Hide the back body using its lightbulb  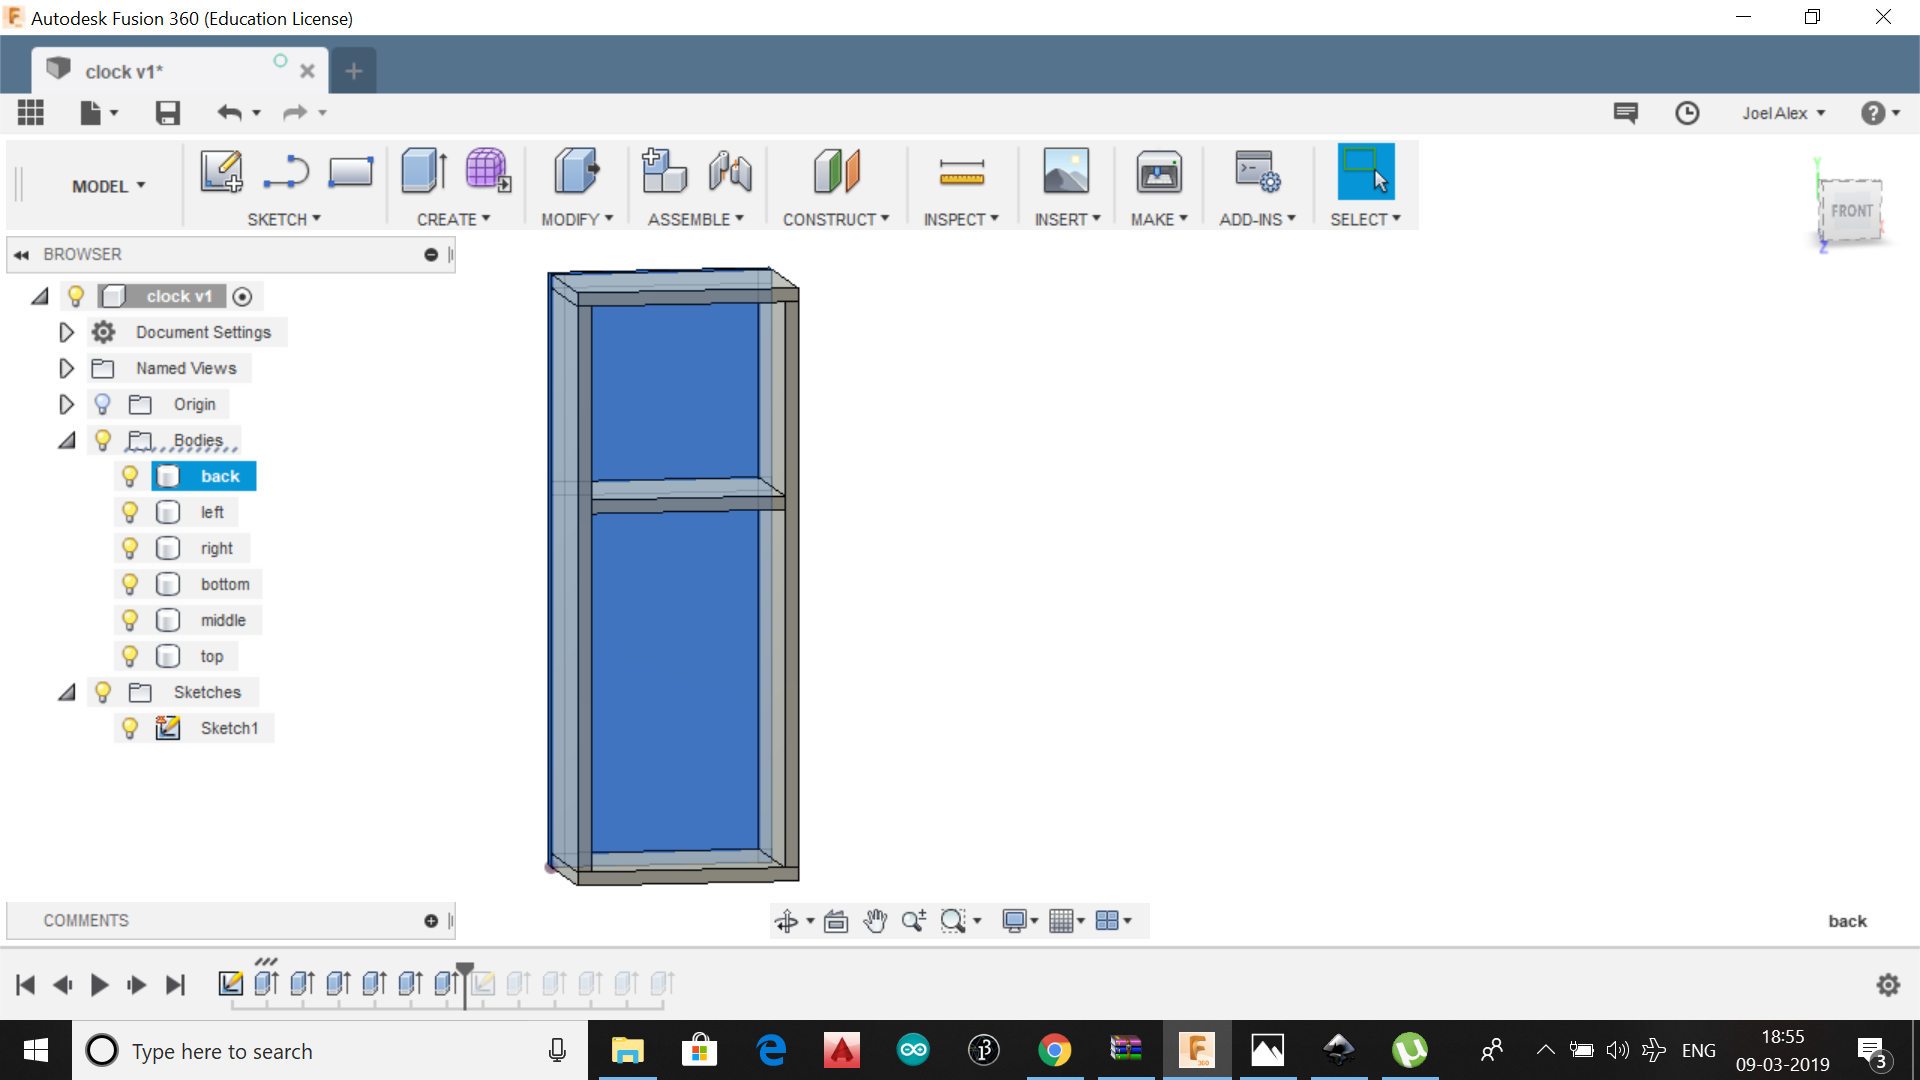click(x=130, y=476)
